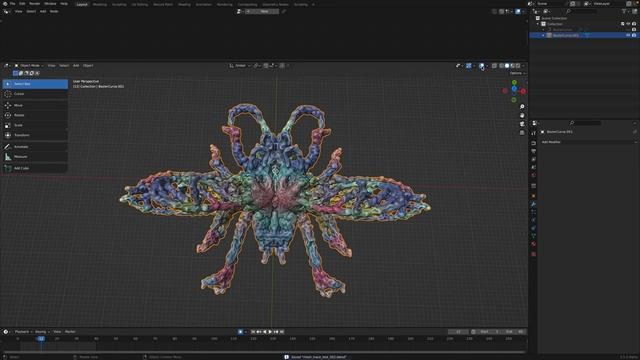Open the Render properties tab icon

point(533,143)
